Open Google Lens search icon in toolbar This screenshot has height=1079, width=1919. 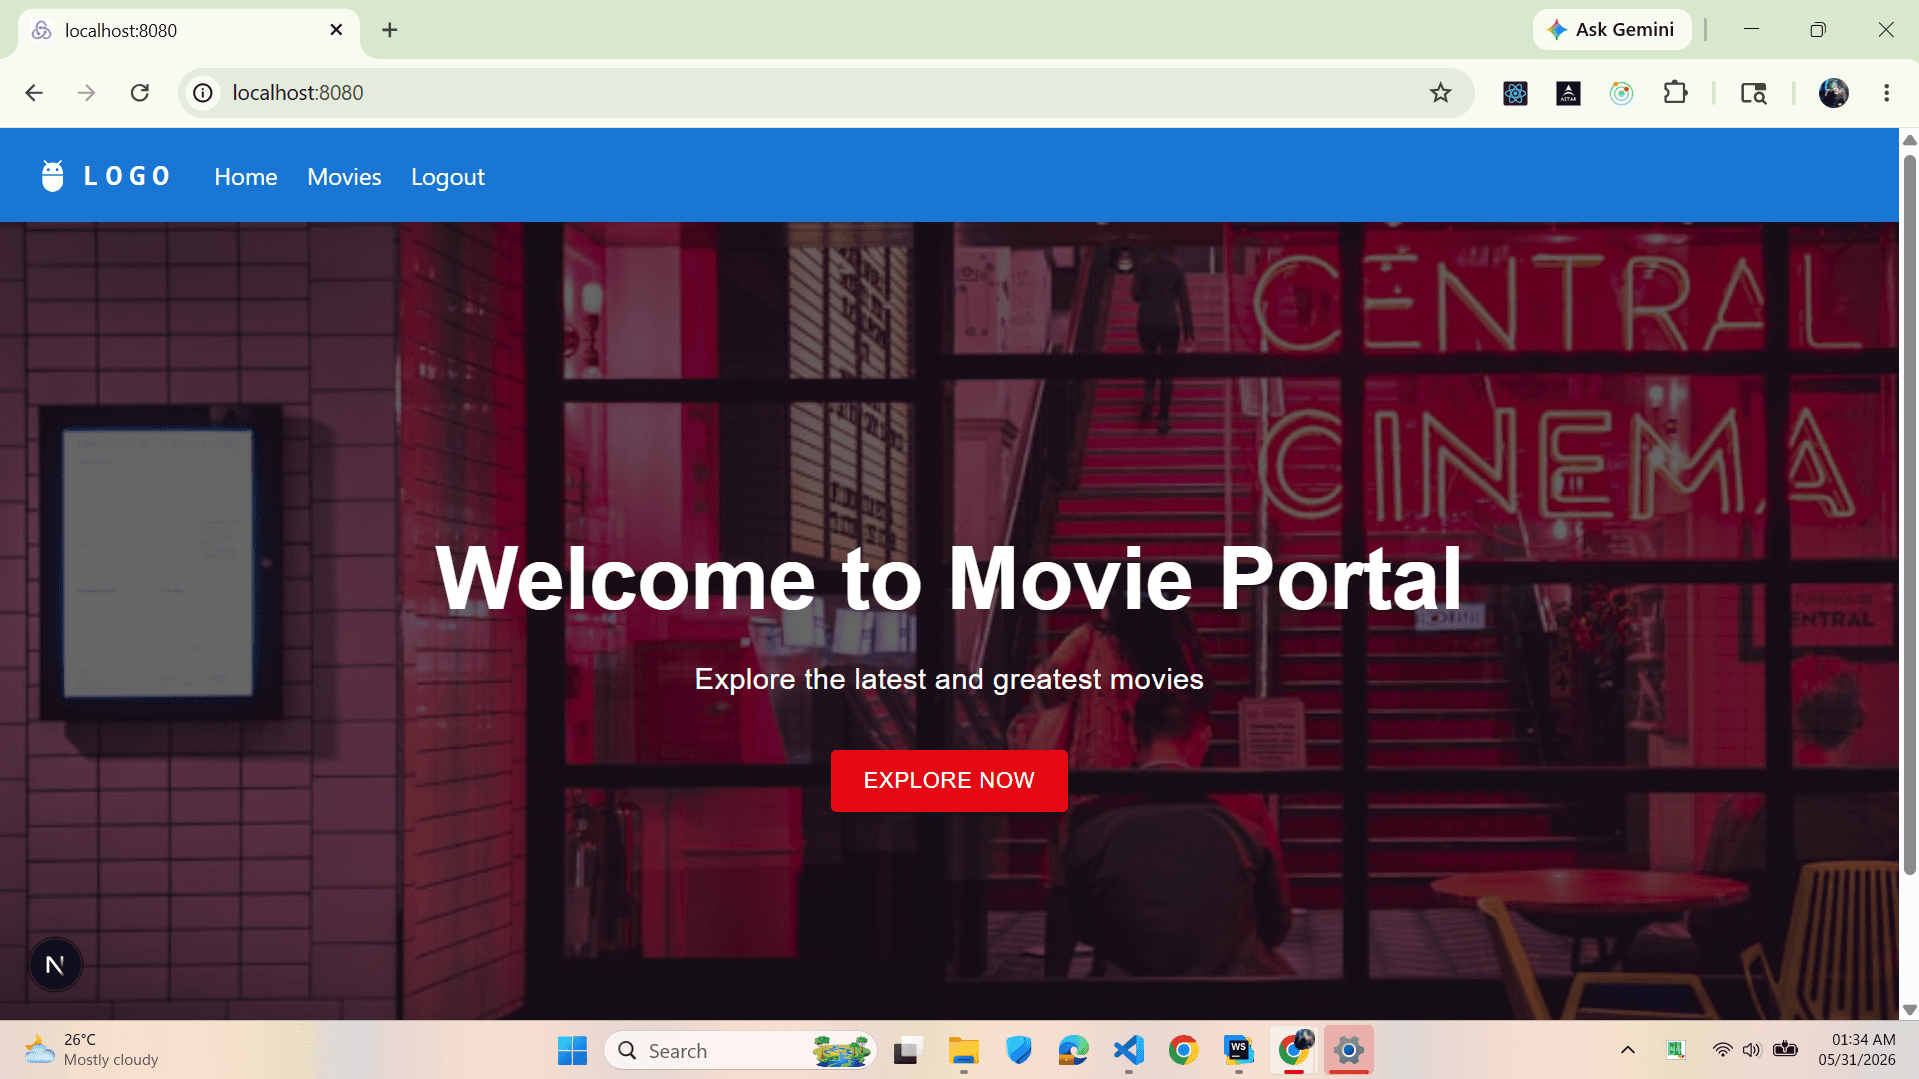point(1753,93)
